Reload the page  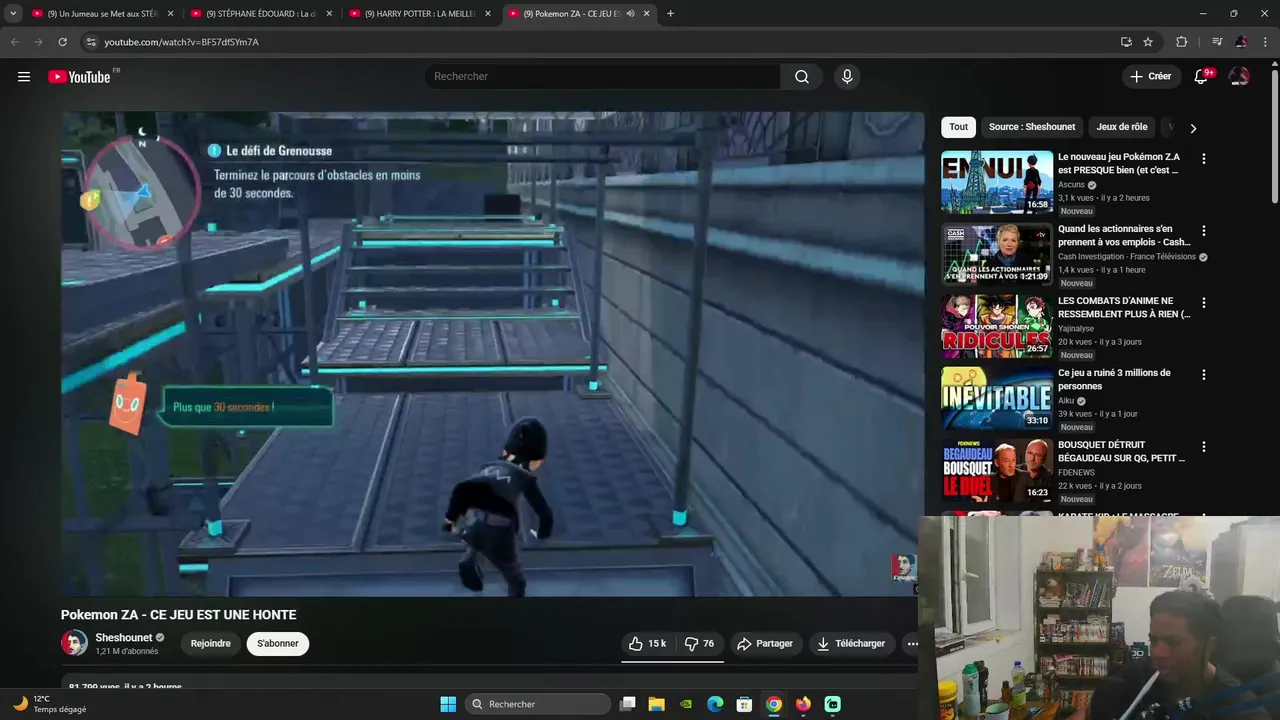62,42
